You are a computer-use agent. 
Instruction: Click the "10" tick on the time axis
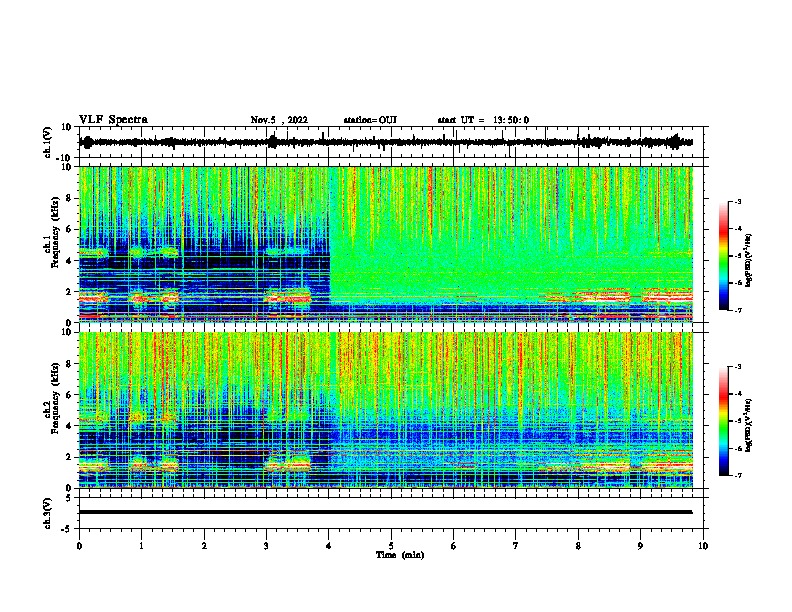[x=703, y=546]
